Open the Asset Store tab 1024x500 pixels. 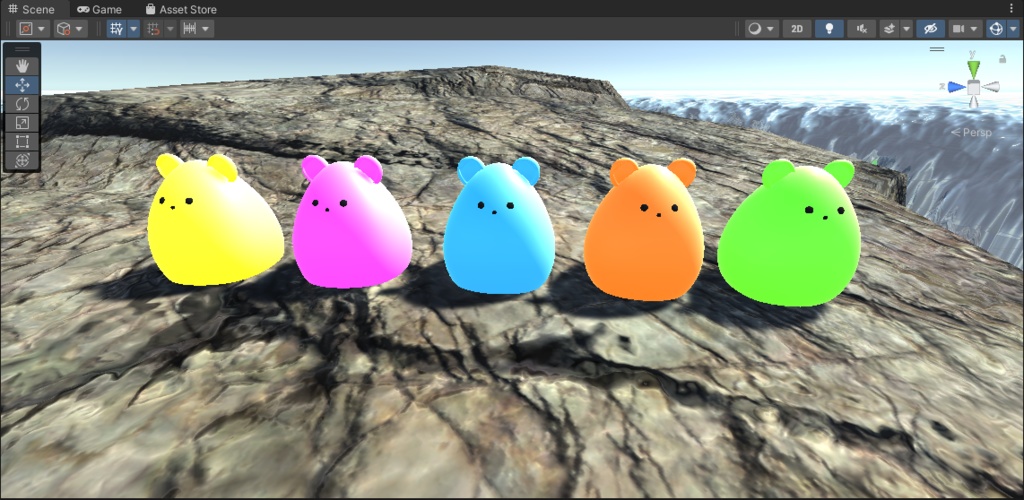[x=181, y=9]
